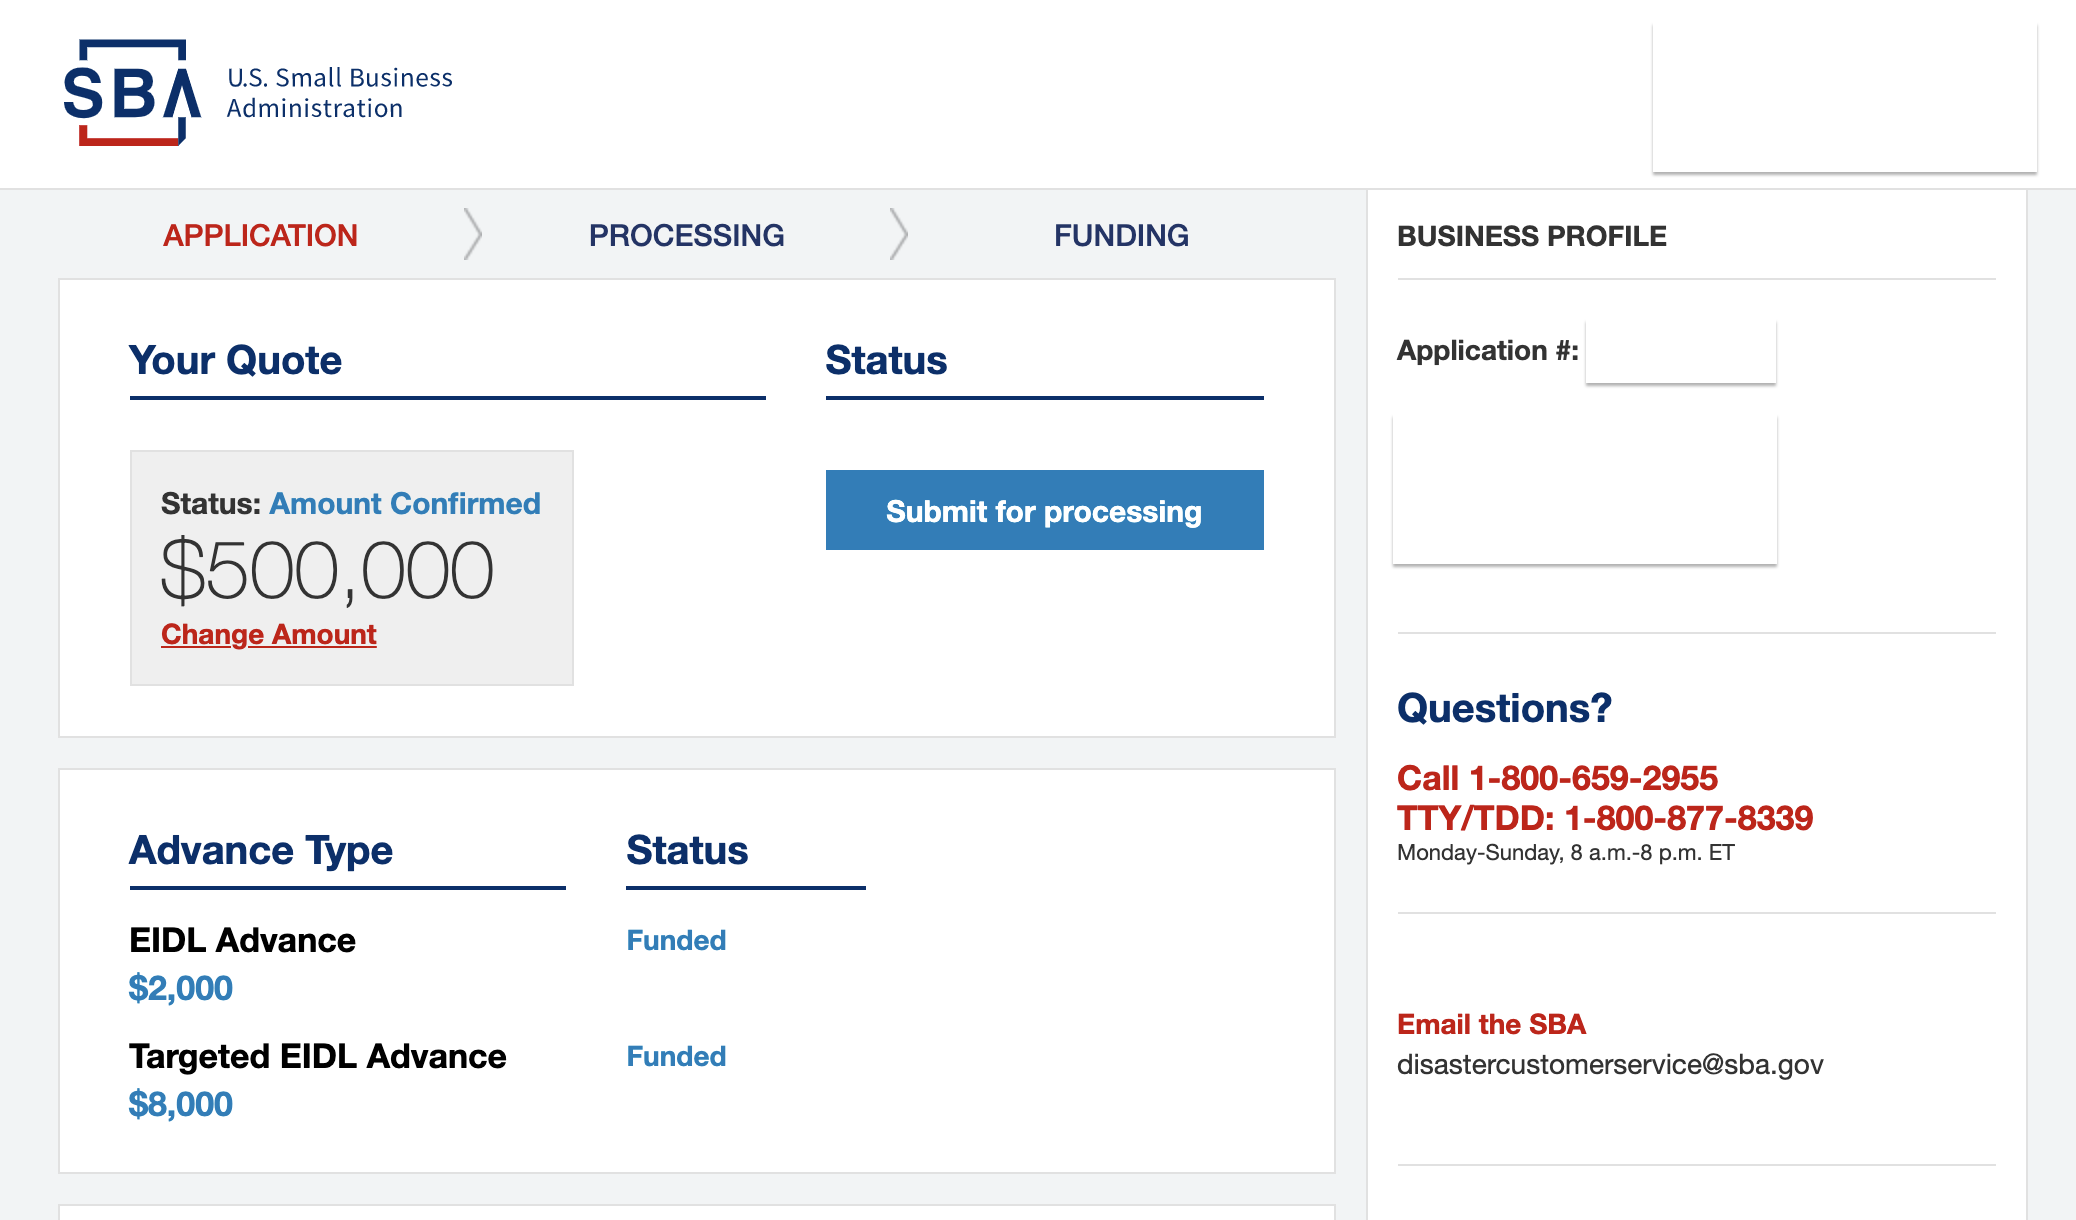Click the Submit for processing button
Screen dimensions: 2076x1220
click(1044, 510)
